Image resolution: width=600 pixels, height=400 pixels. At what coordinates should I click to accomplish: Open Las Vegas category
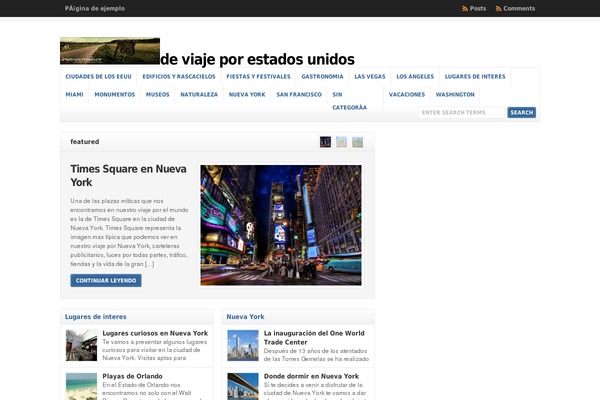click(x=370, y=77)
